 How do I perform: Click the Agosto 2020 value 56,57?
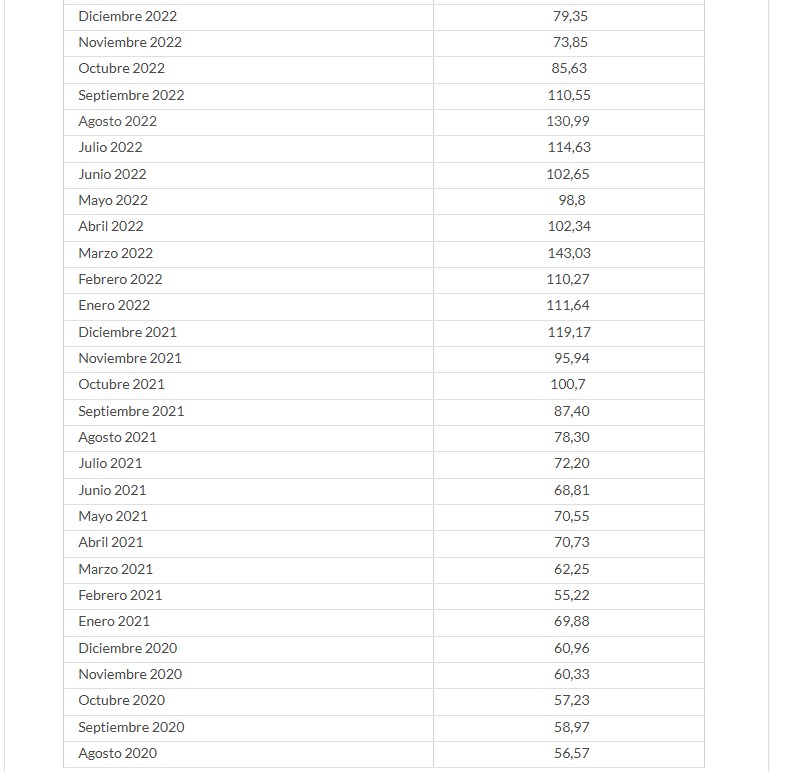click(x=572, y=753)
